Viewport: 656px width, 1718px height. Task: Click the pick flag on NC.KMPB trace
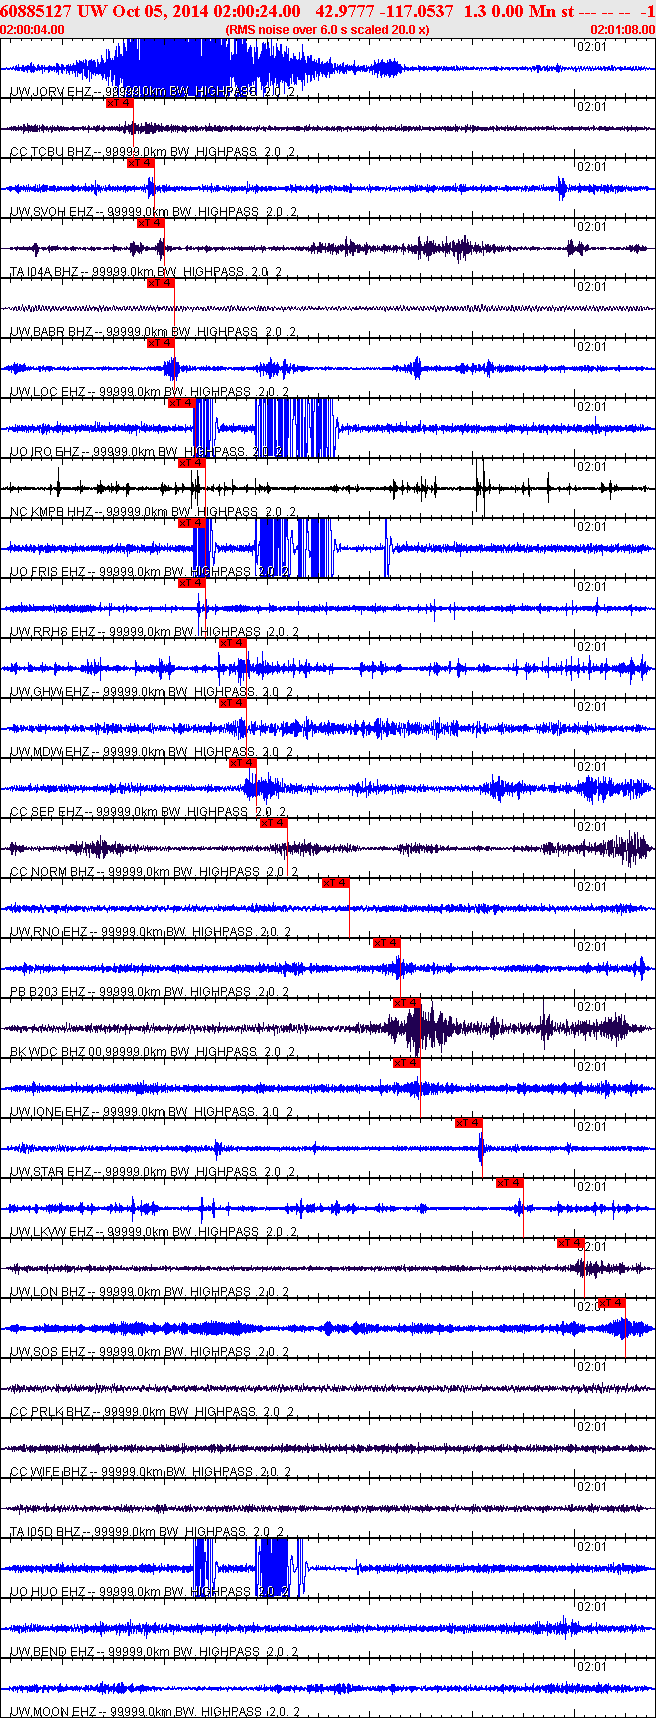[191, 463]
